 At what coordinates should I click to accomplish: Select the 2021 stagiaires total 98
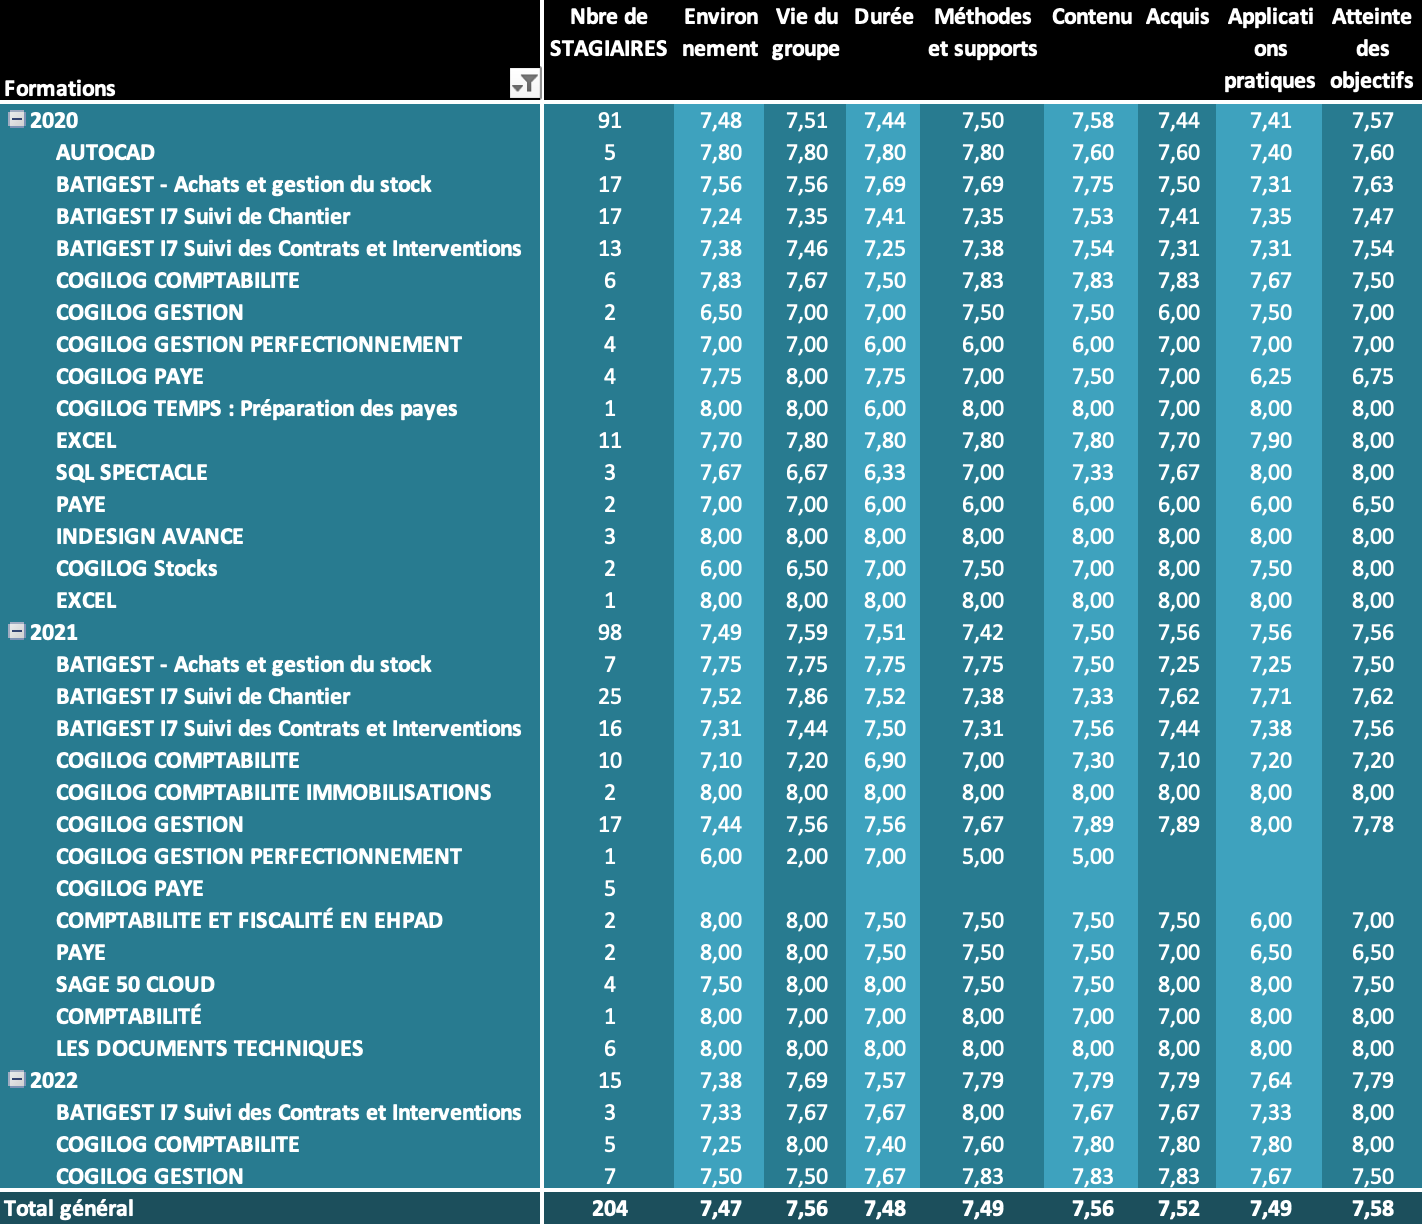(x=610, y=632)
